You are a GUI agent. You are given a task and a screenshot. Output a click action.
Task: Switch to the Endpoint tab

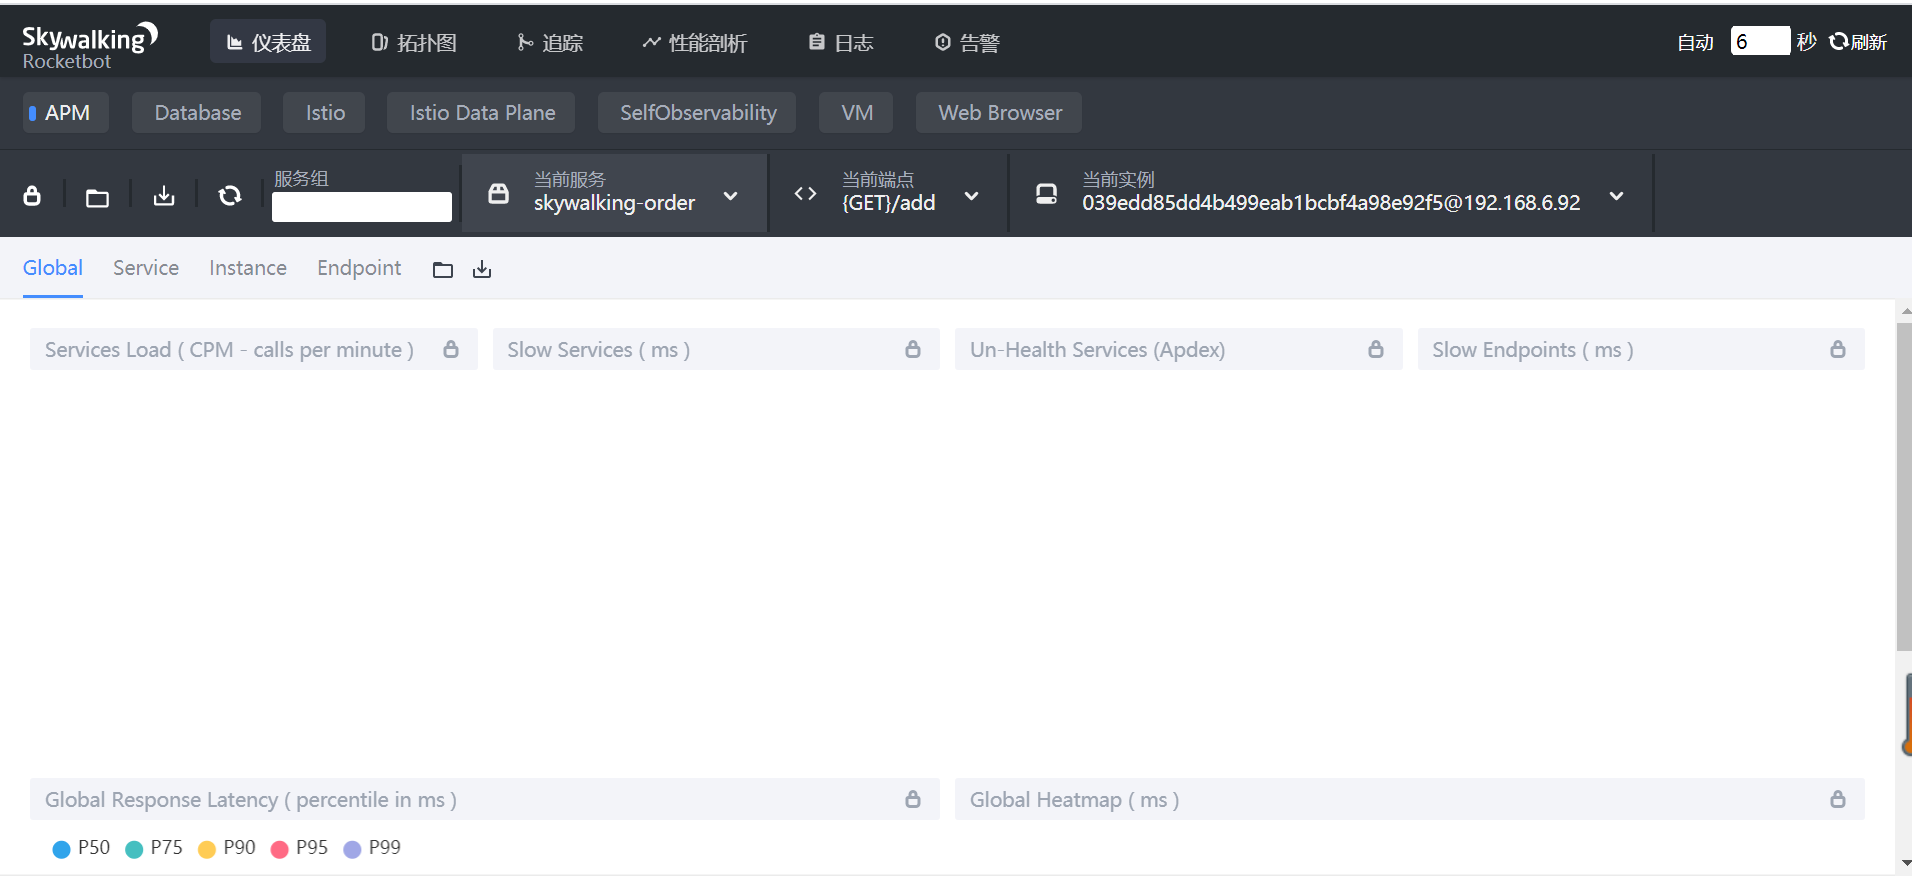359,268
